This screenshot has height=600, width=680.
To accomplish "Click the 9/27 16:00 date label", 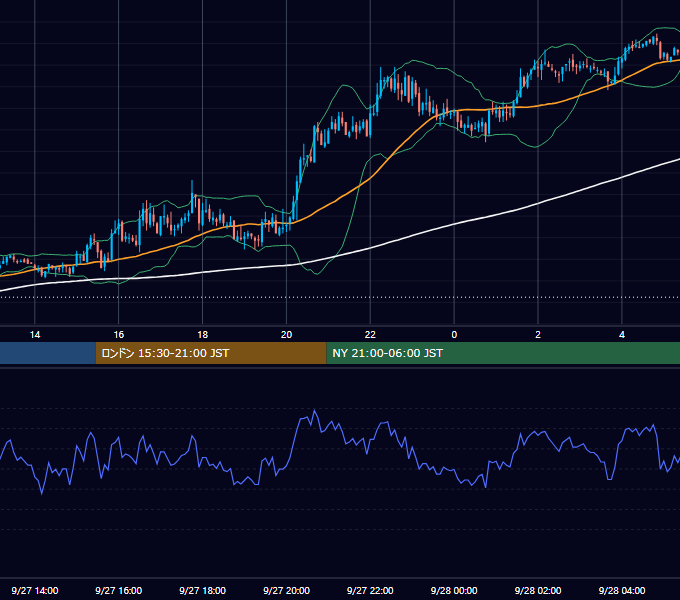I will click(118, 590).
